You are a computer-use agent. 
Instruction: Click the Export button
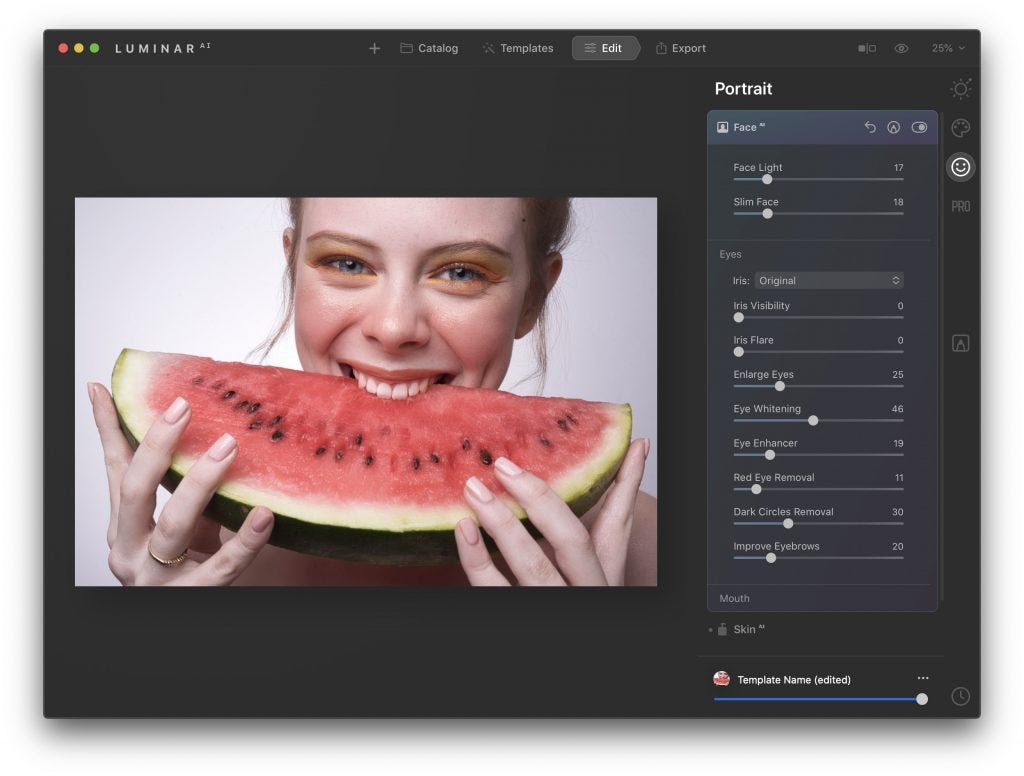[x=681, y=47]
